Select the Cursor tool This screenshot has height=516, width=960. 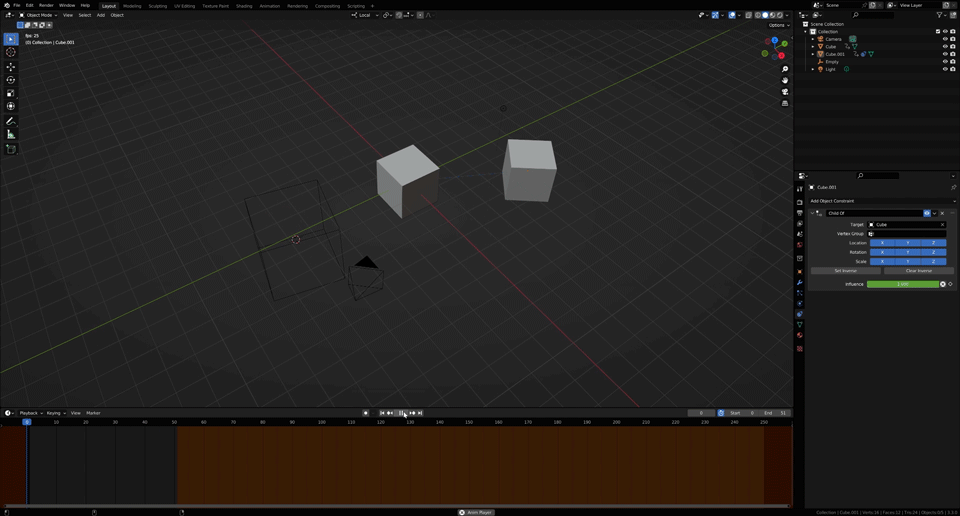point(10,53)
